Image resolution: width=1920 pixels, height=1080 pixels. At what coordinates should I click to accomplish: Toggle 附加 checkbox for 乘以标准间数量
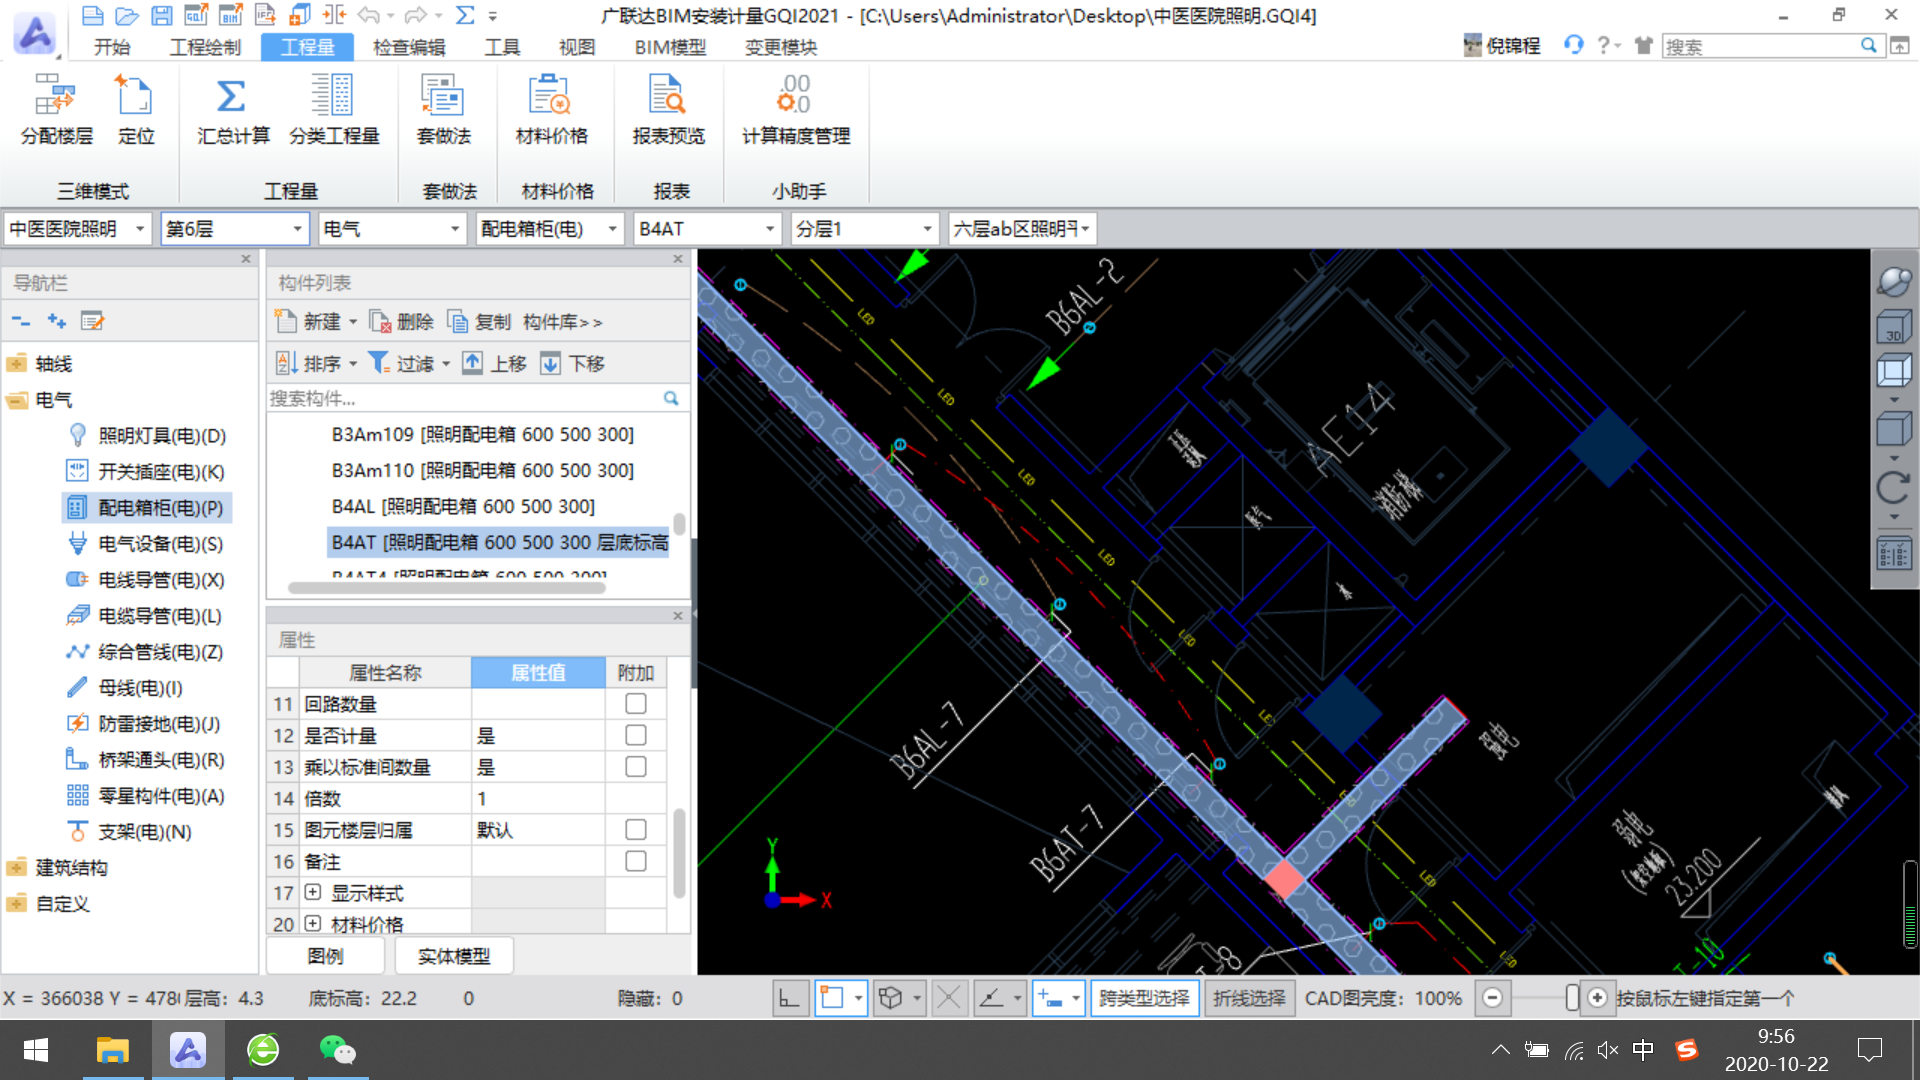[635, 767]
